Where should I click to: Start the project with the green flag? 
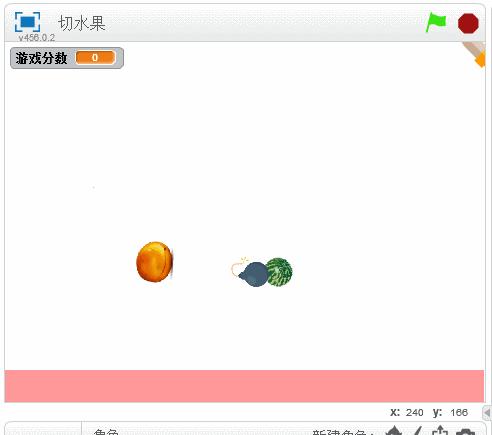[436, 23]
